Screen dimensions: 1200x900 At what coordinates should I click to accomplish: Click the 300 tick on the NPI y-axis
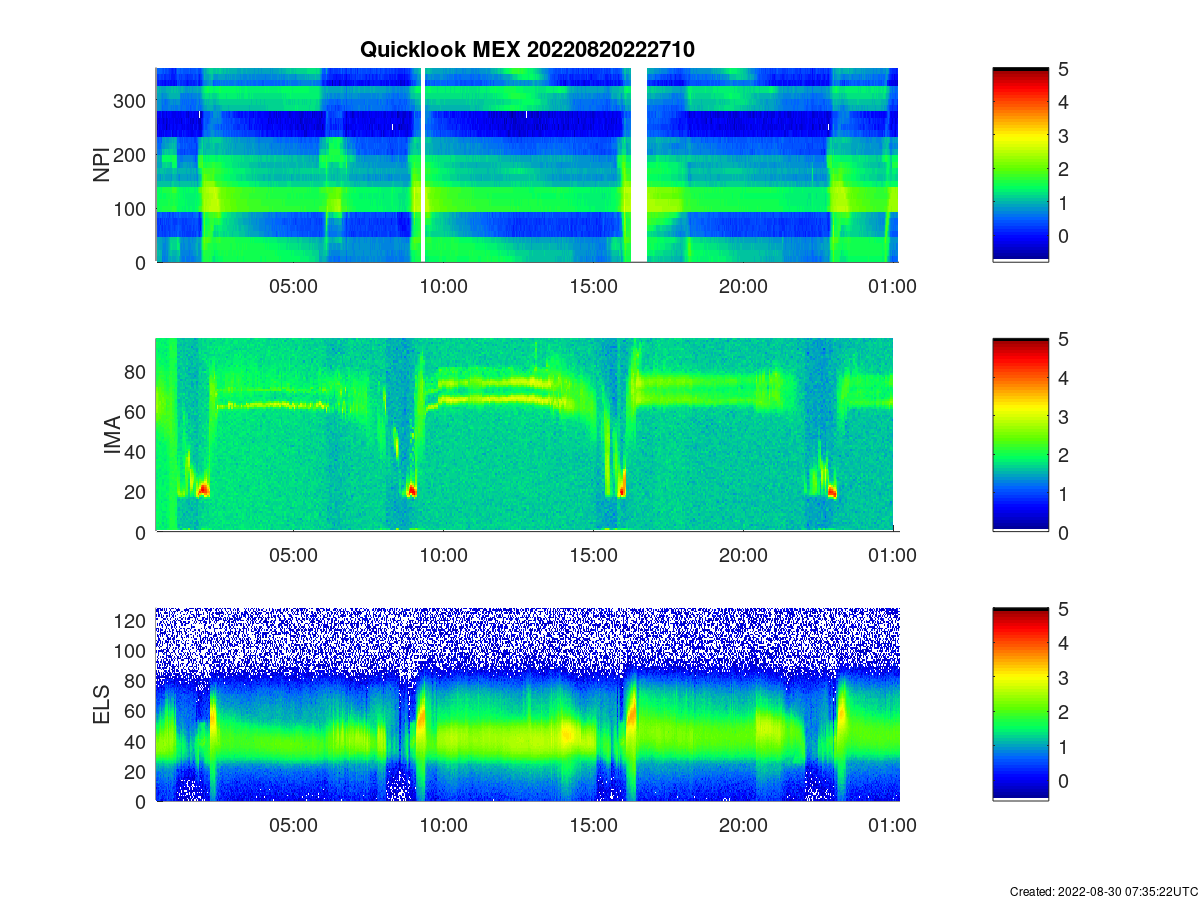click(x=131, y=101)
